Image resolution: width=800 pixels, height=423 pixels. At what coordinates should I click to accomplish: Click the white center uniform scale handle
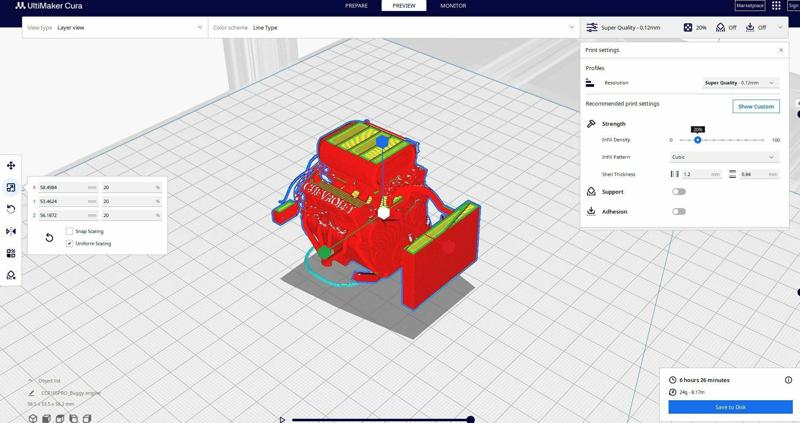click(384, 213)
